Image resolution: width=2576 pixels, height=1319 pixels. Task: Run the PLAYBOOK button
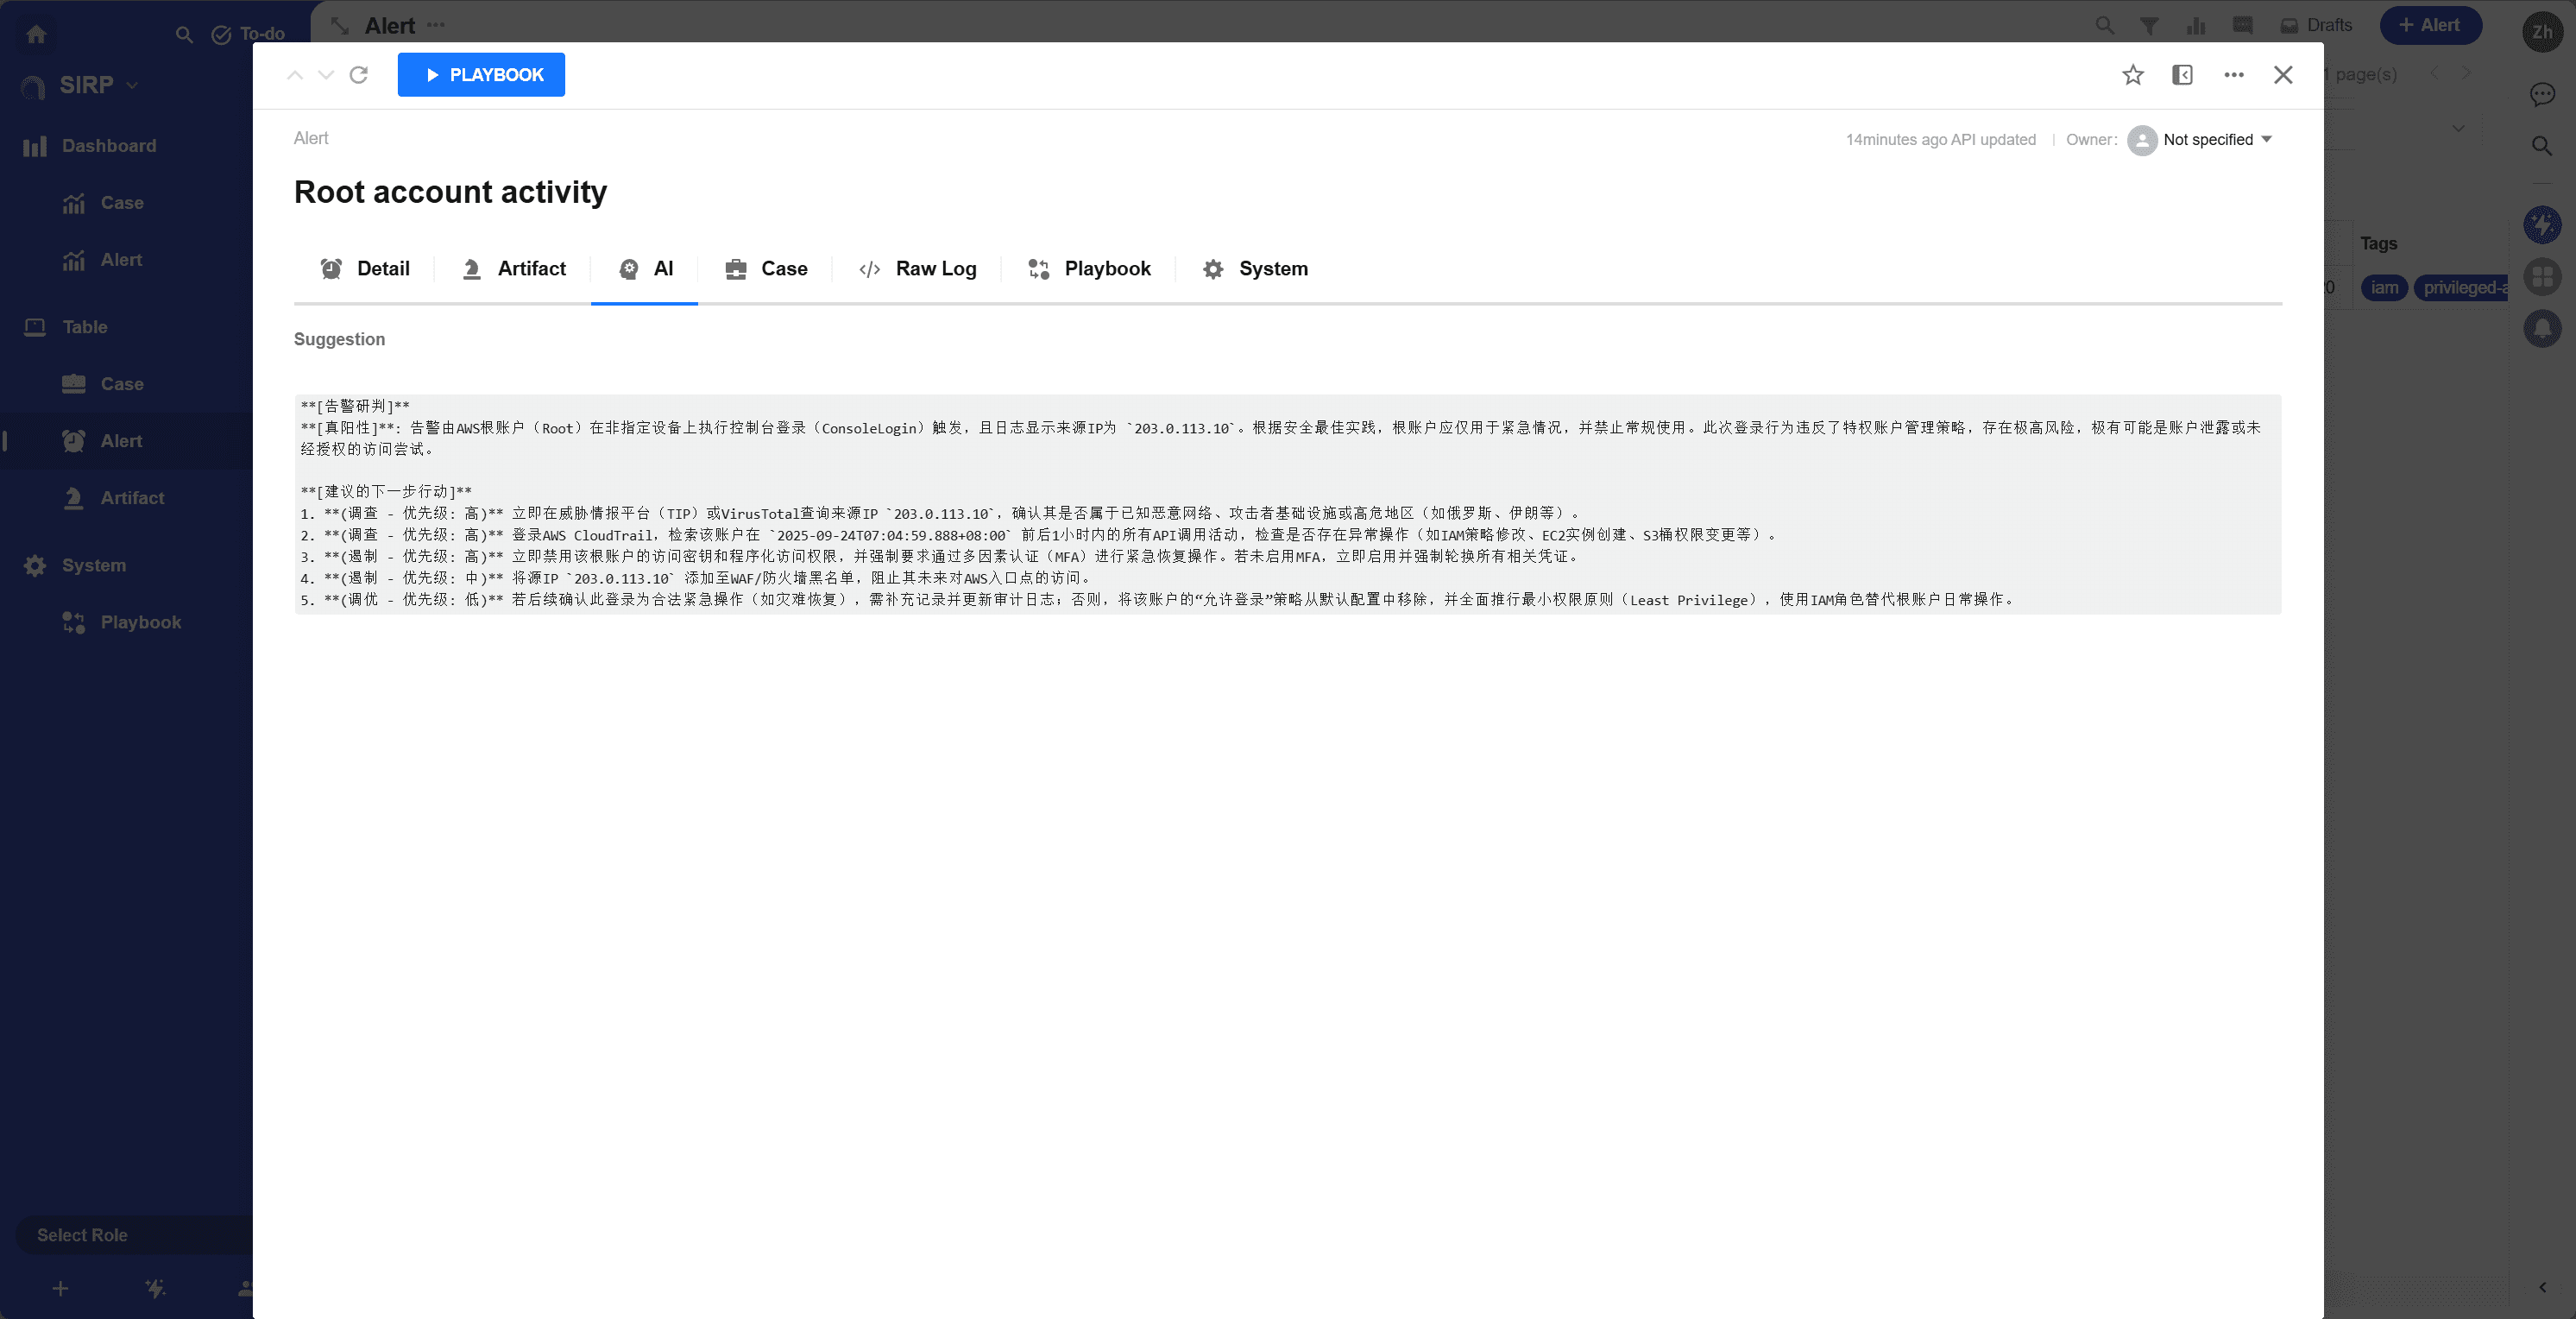pos(481,75)
